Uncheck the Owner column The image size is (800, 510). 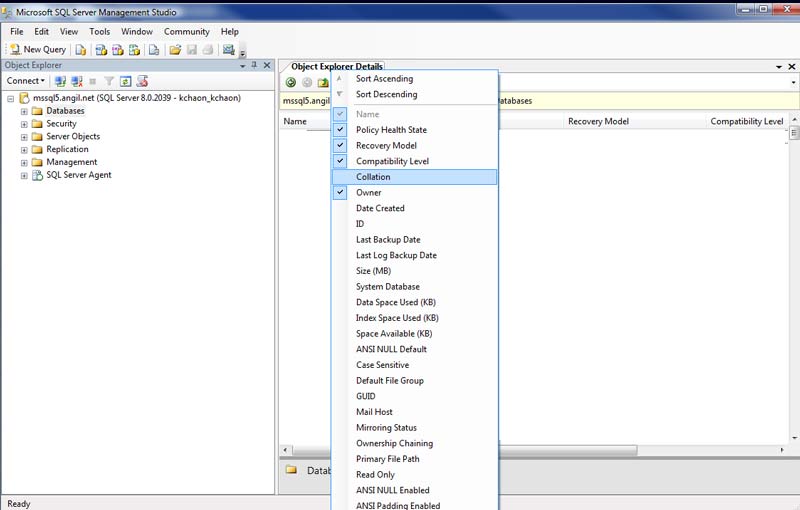coord(414,192)
